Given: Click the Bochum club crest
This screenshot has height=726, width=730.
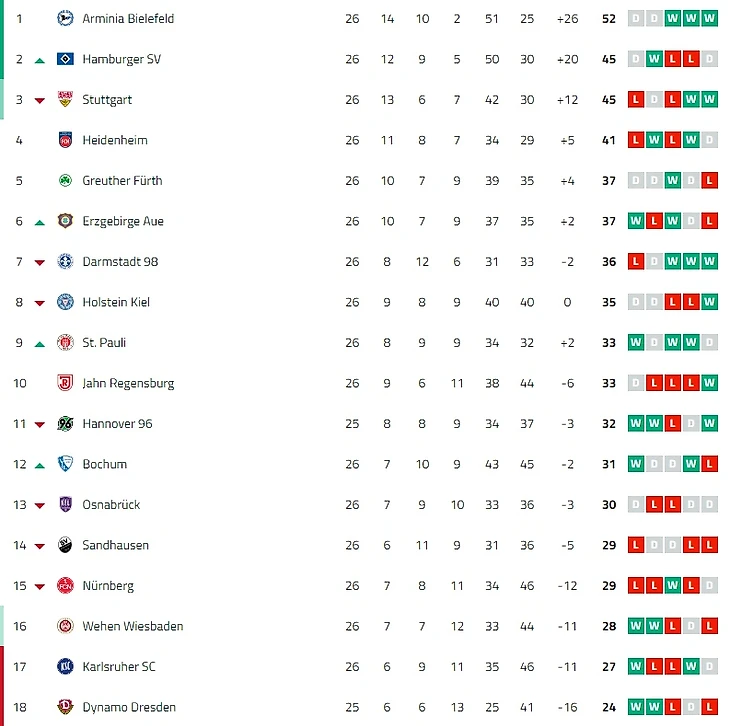Looking at the screenshot, I should (65, 464).
